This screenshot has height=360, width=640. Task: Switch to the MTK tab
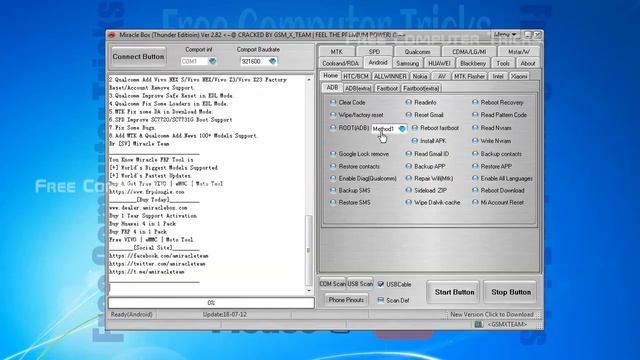[337, 52]
